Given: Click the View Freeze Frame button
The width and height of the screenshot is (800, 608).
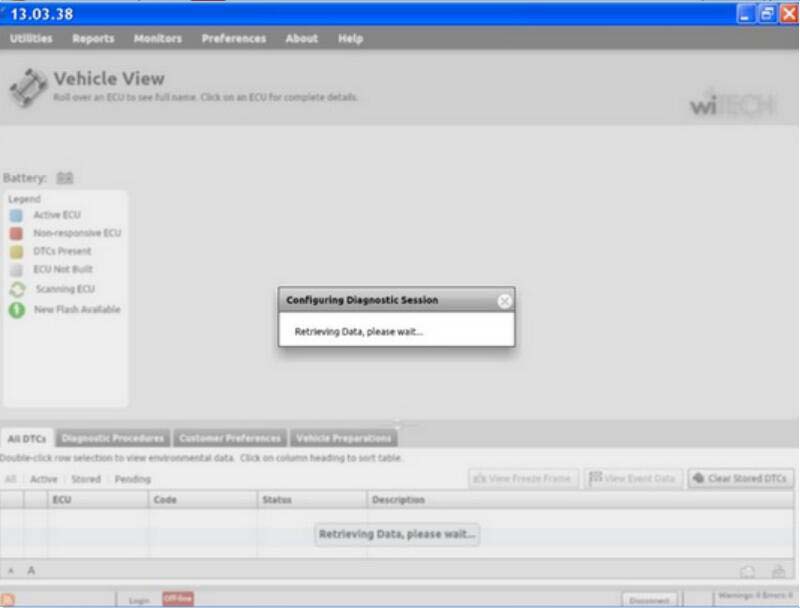Looking at the screenshot, I should 523,478.
